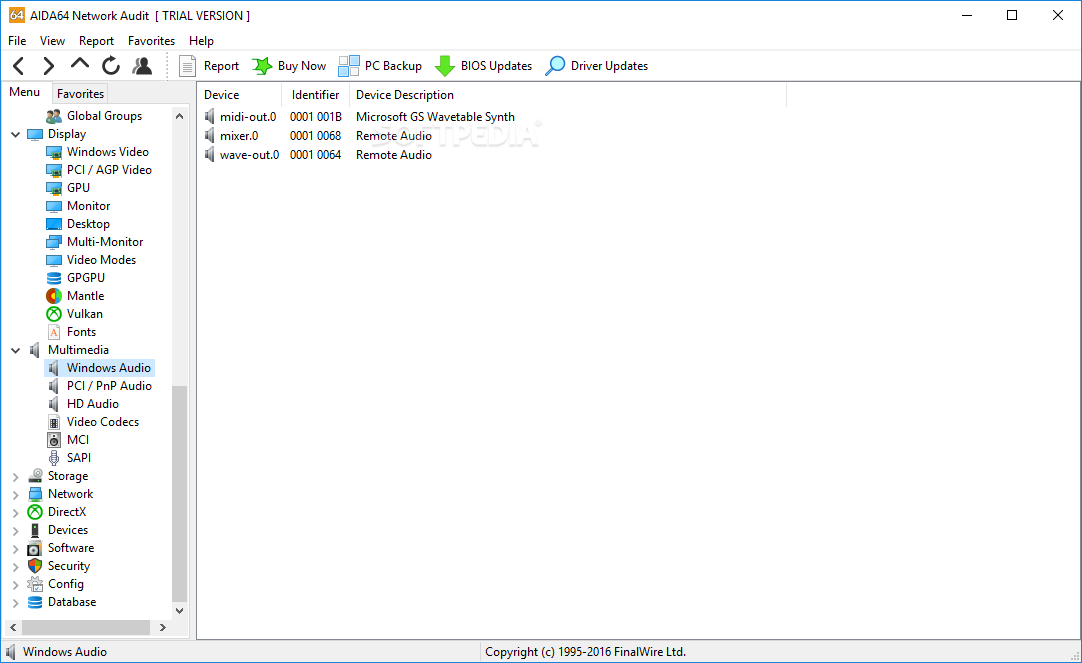Select the Multimedia tree item label
The height and width of the screenshot is (663, 1082).
pyautogui.click(x=78, y=350)
